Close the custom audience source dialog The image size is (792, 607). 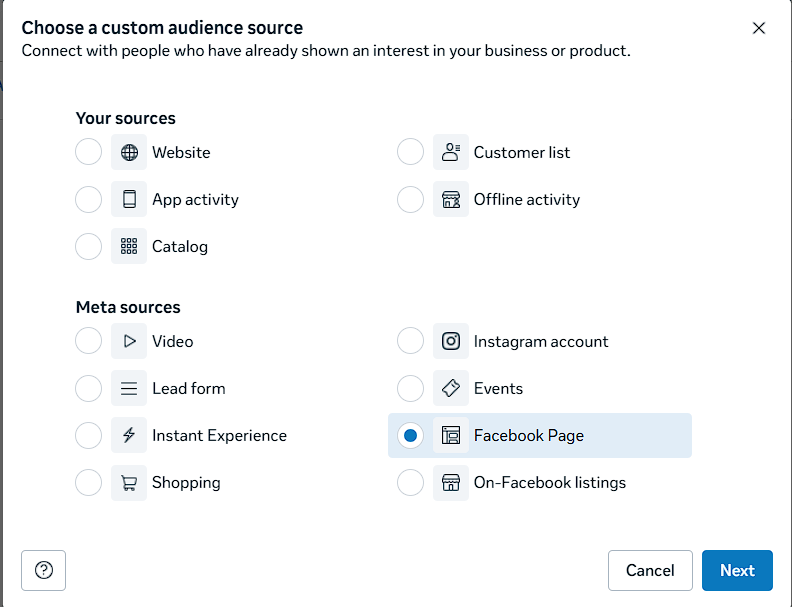click(x=759, y=28)
